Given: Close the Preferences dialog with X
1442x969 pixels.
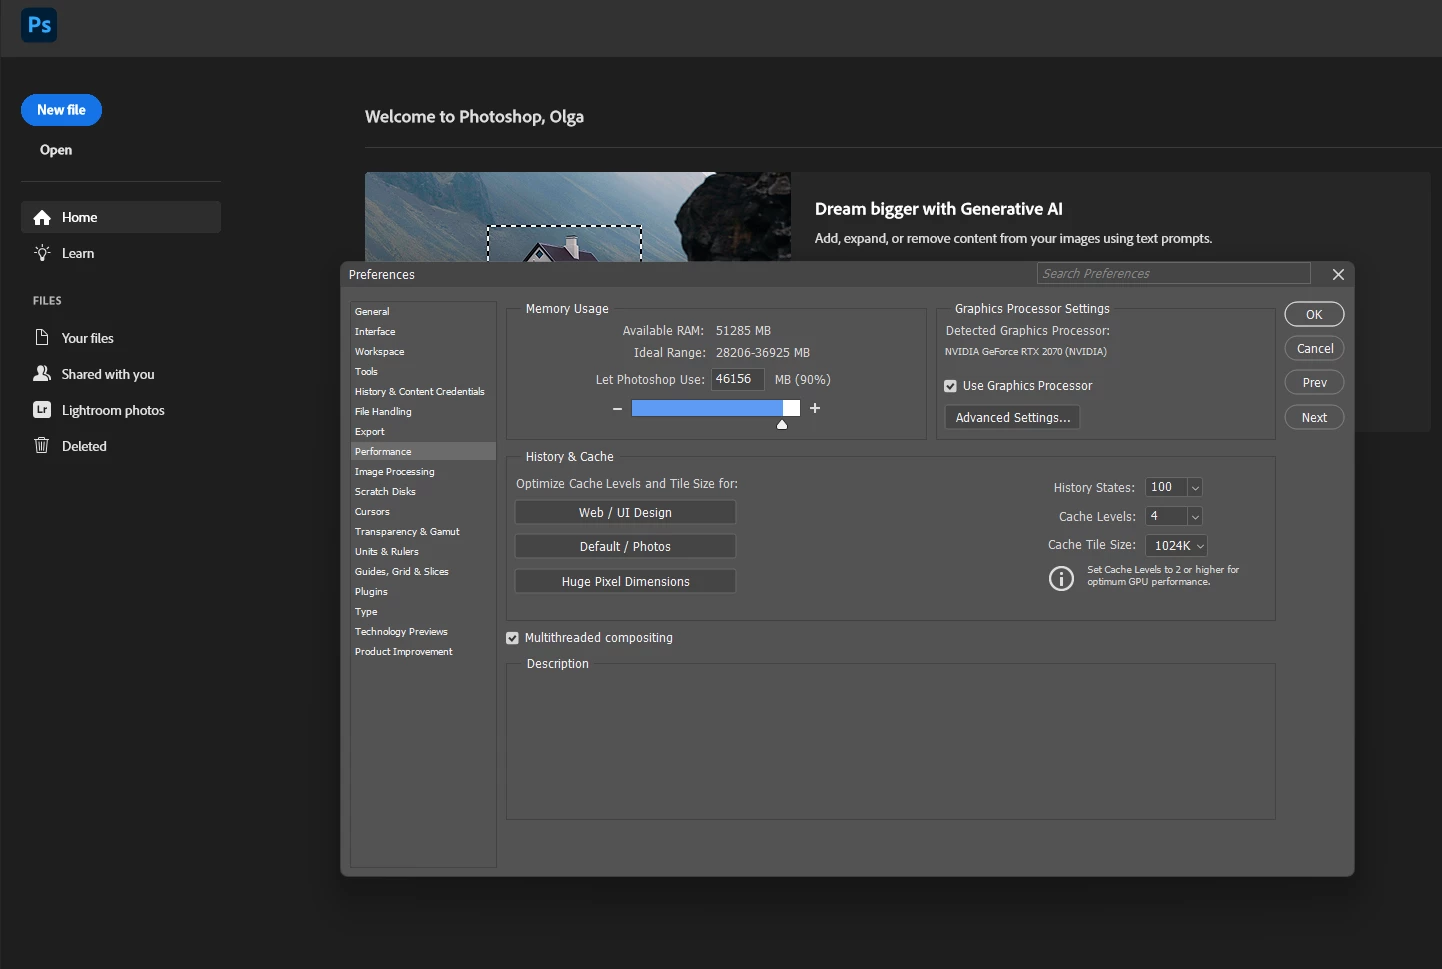Looking at the screenshot, I should click(1338, 274).
